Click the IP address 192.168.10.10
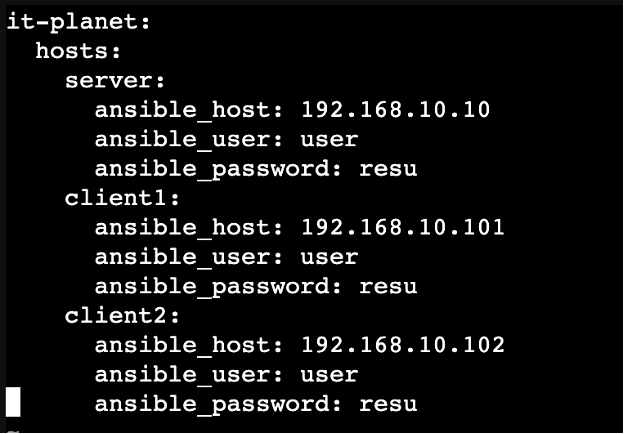Image resolution: width=624 pixels, height=434 pixels. tap(395, 109)
